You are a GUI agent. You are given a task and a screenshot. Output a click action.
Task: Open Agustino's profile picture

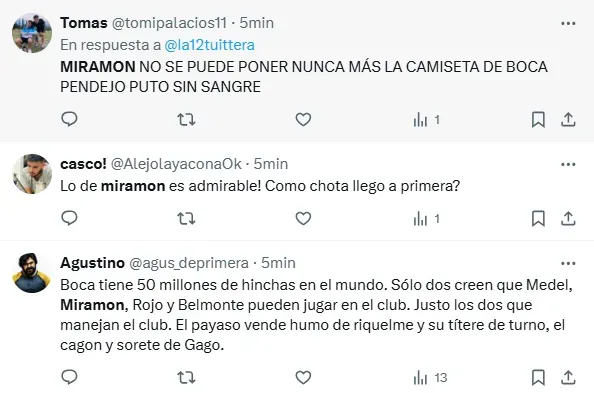[x=32, y=272]
